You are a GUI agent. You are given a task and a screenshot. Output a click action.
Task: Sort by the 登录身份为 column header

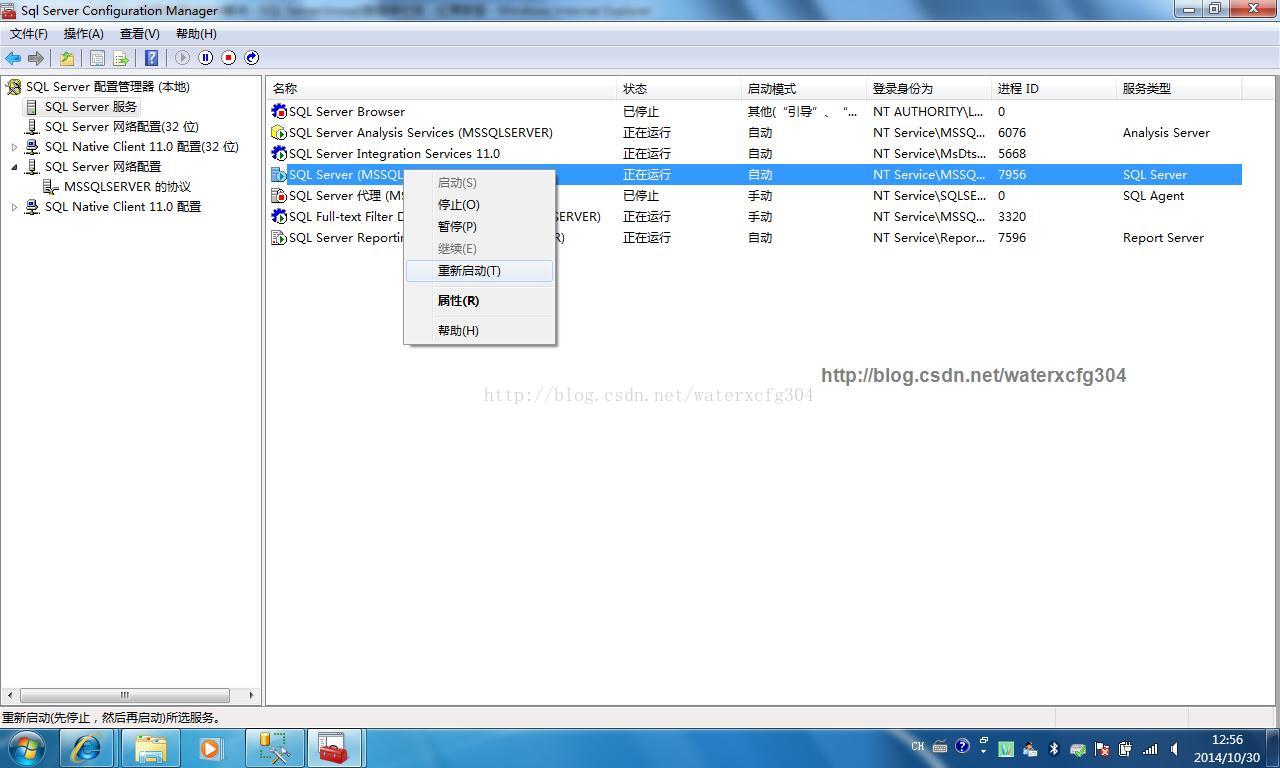(930, 89)
